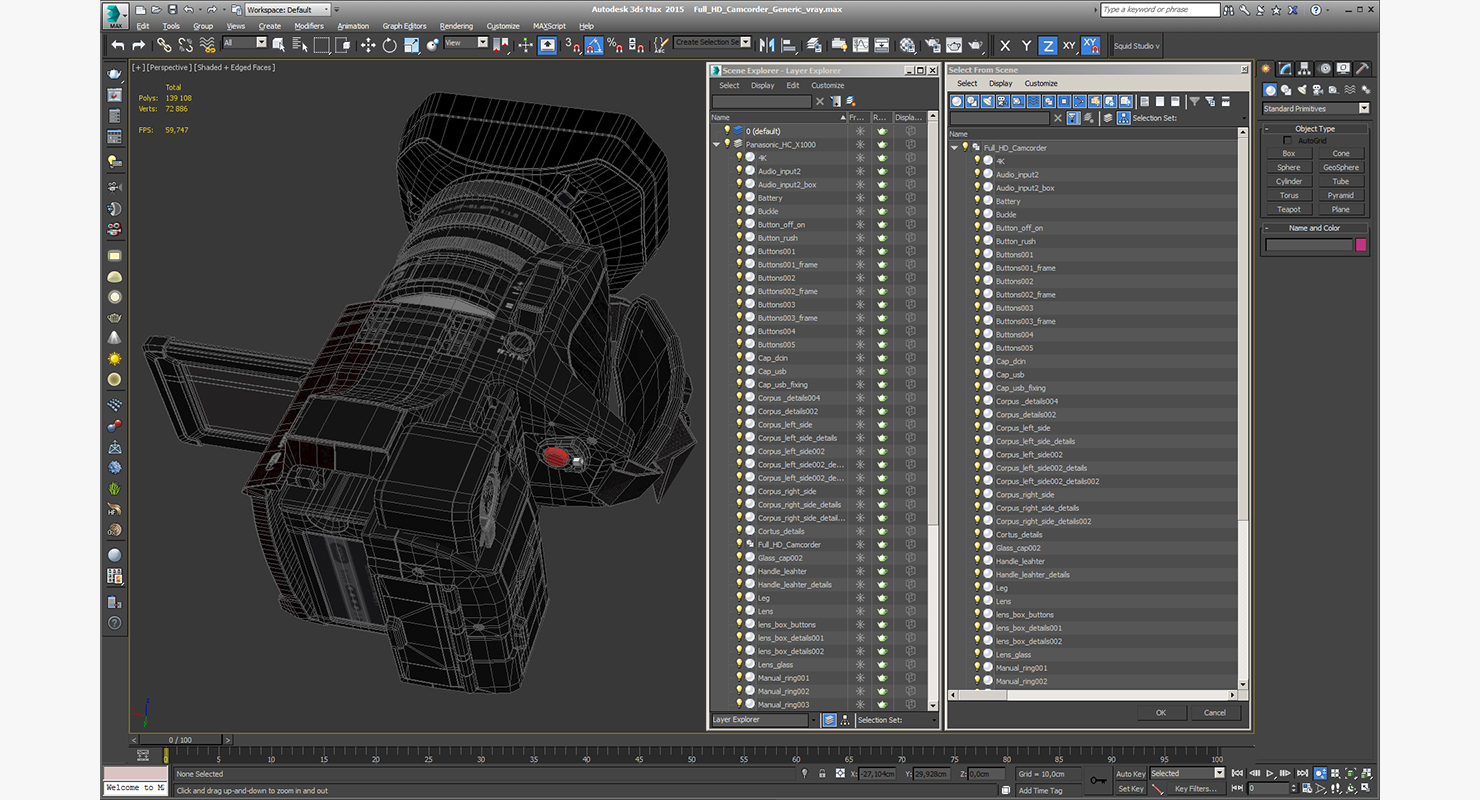
Task: Open the Material Editor icon
Action: click(x=907, y=45)
